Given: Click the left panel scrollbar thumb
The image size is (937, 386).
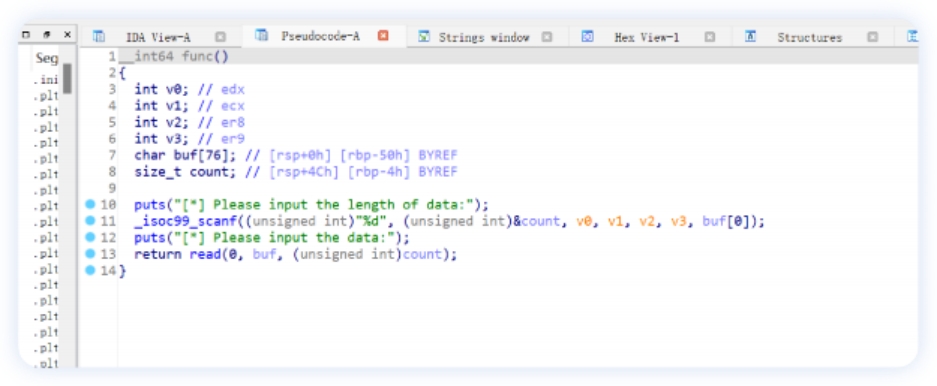Looking at the screenshot, I should [68, 78].
